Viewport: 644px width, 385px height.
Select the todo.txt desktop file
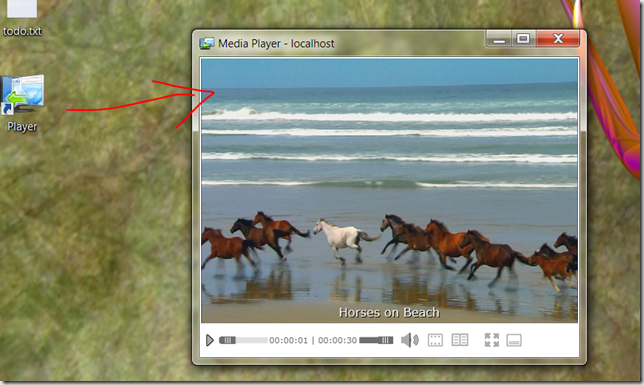(x=22, y=19)
